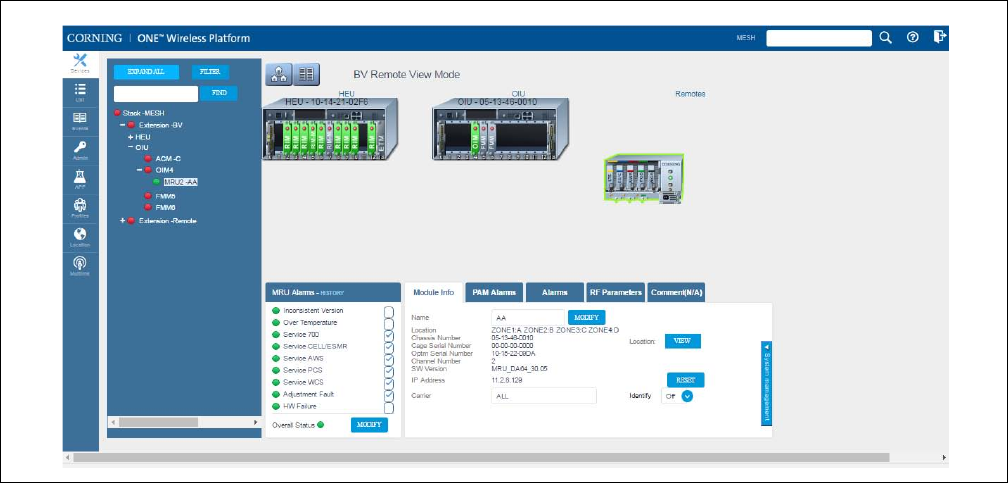The width and height of the screenshot is (1008, 483).
Task: Click red status dot beside Stack -MESH
Action: (117, 113)
